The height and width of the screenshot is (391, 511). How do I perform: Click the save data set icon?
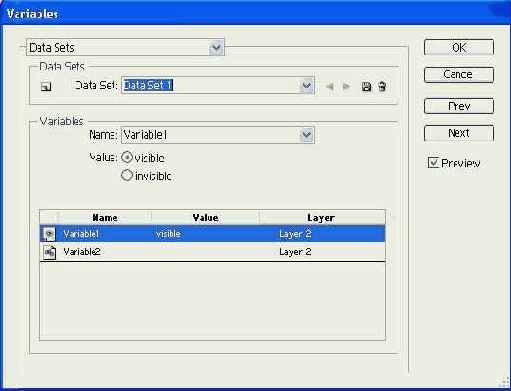click(x=366, y=87)
